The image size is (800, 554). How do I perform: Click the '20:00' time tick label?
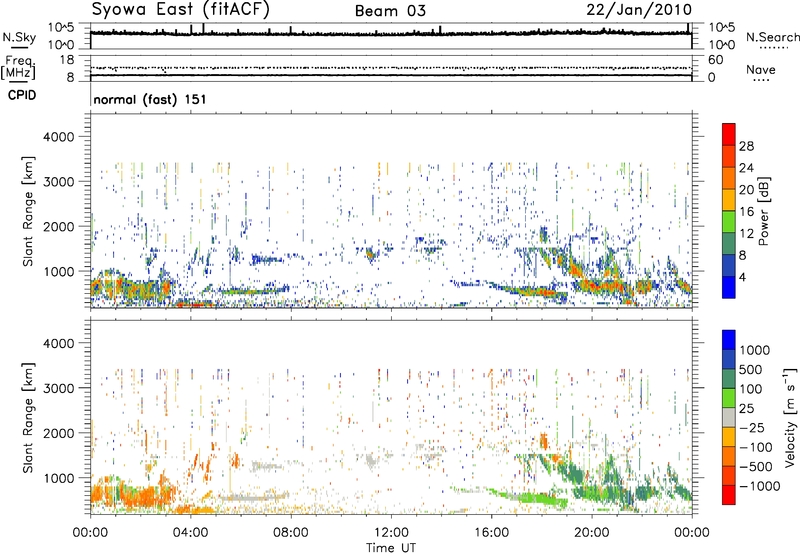591,533
